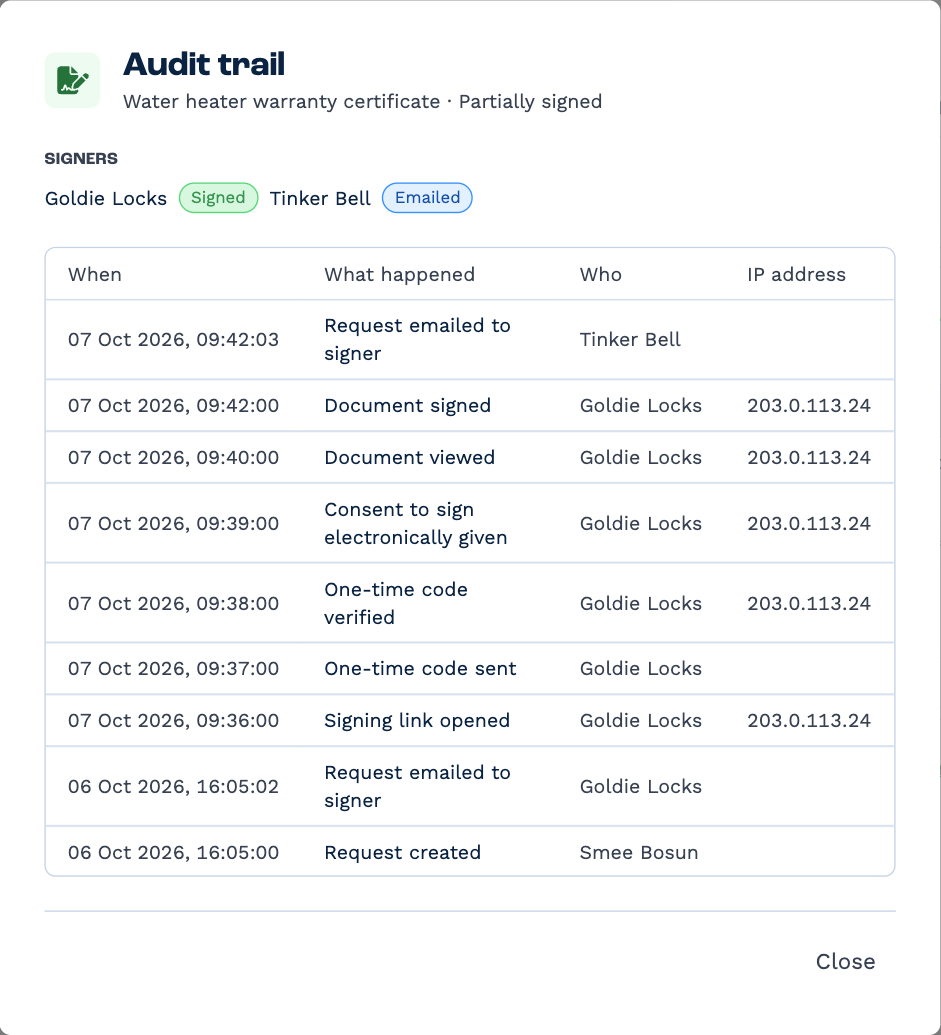
Task: Click the IP address column header
Action: click(x=796, y=275)
